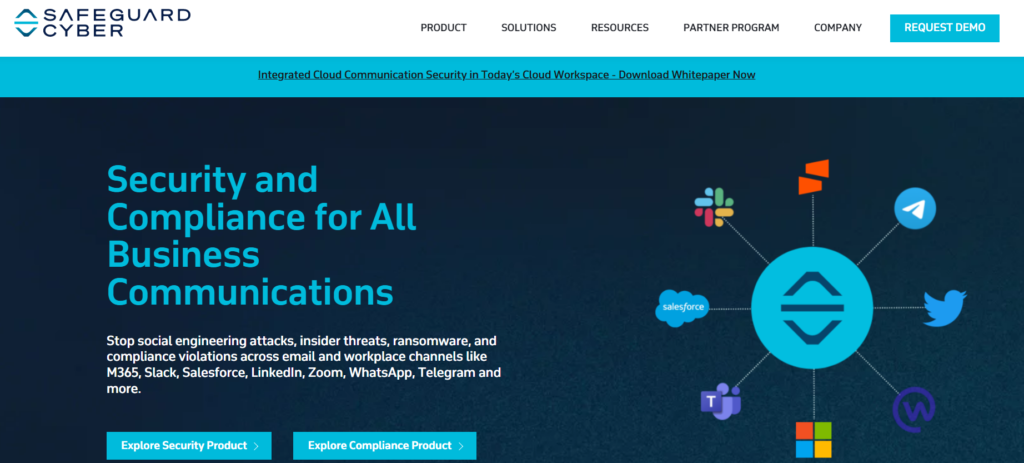This screenshot has height=463, width=1024.
Task: Click Explore Compliance Product button
Action: (384, 446)
